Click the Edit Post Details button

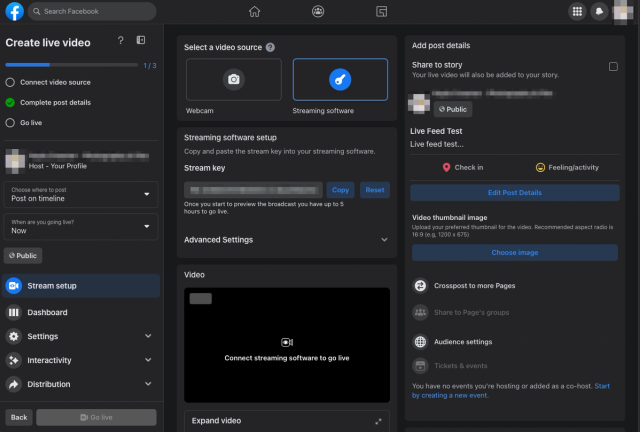(x=515, y=193)
